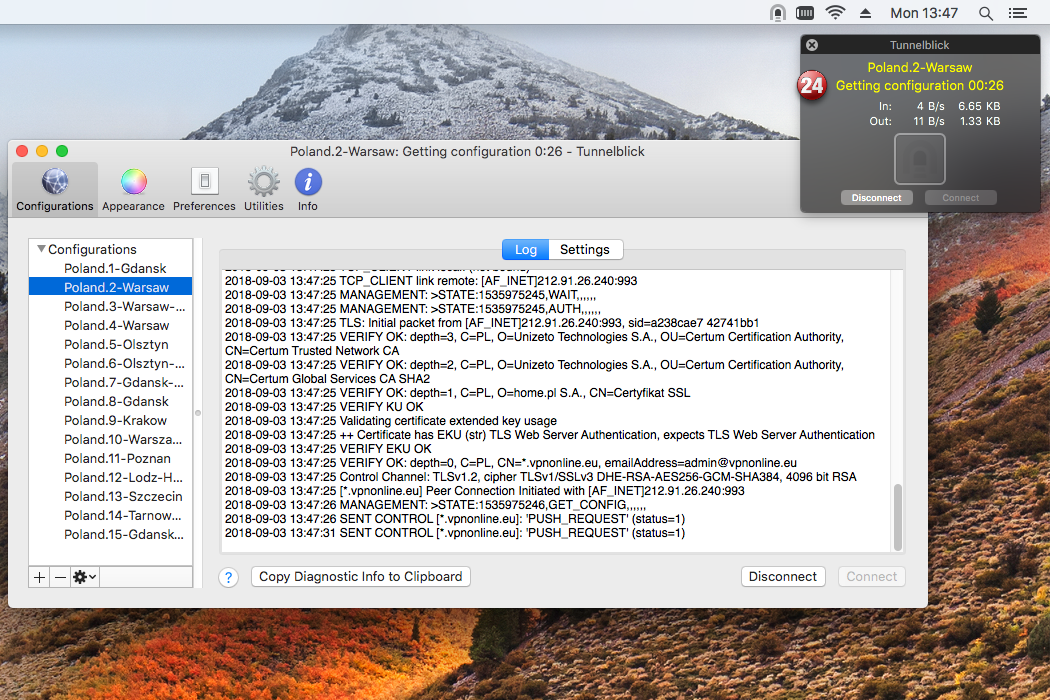Screen dimensions: 1050x700
Task: Open the Preferences toolbar pane
Action: click(204, 189)
